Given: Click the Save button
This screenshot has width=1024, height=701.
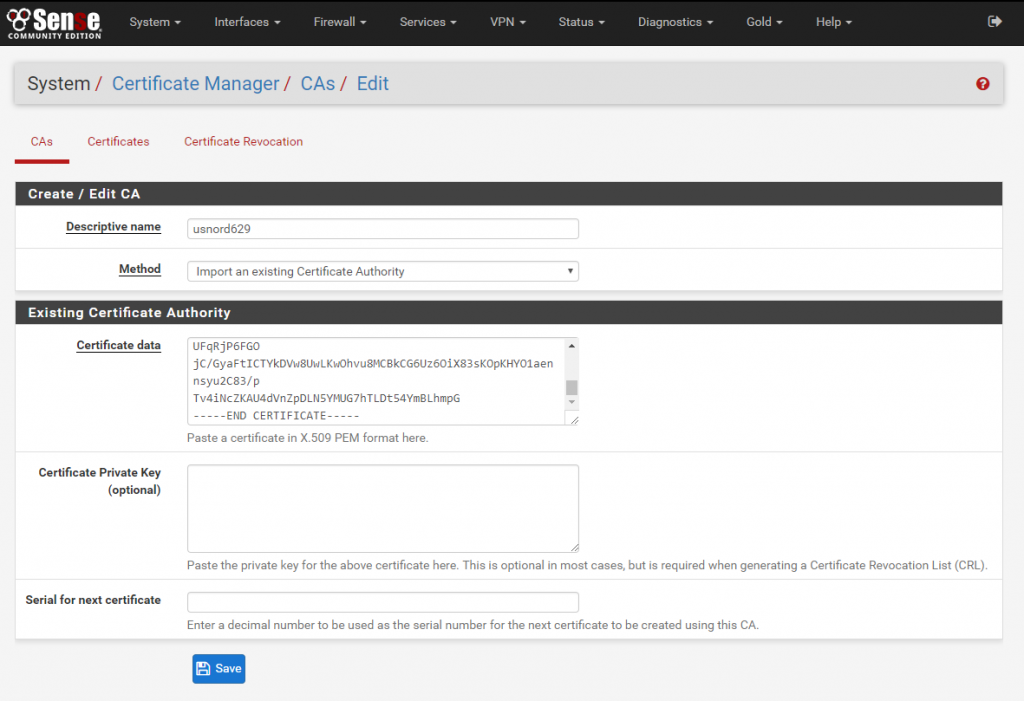Looking at the screenshot, I should pyautogui.click(x=218, y=668).
